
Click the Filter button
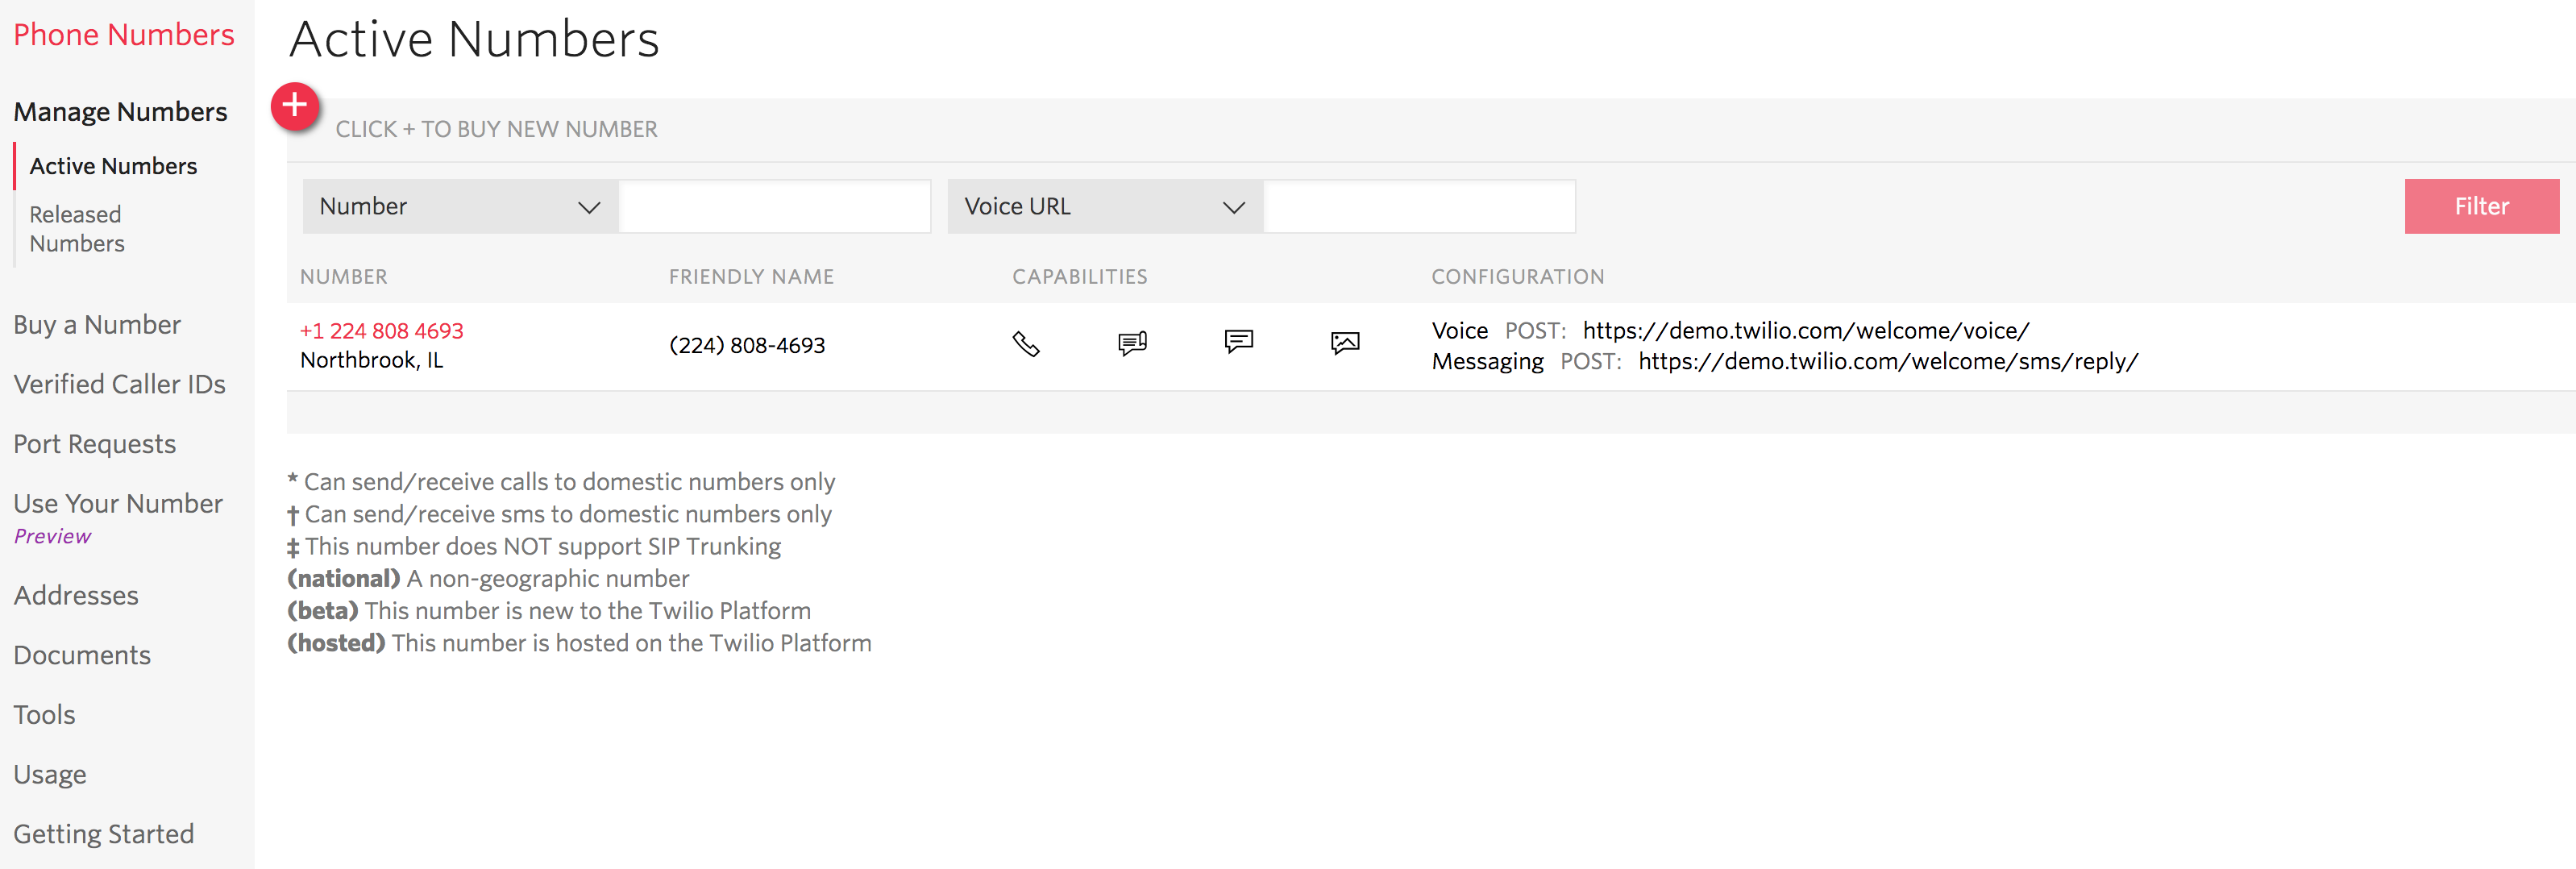click(x=2481, y=207)
